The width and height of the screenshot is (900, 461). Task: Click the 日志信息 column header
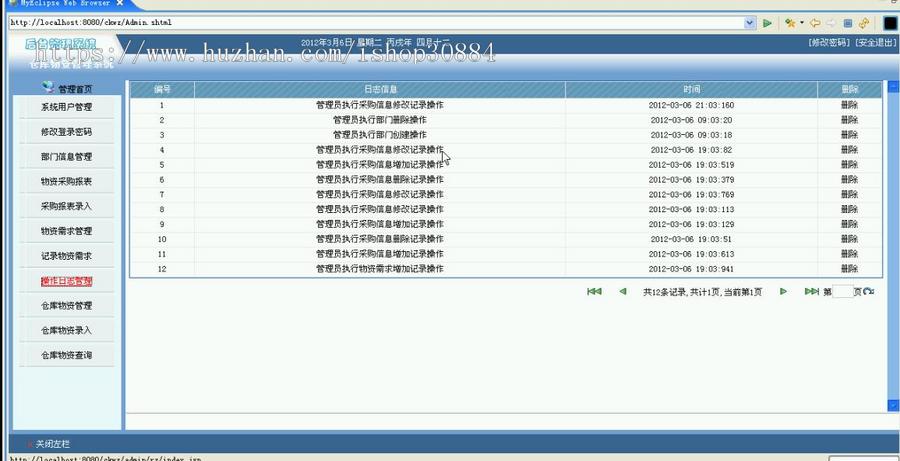pyautogui.click(x=380, y=90)
